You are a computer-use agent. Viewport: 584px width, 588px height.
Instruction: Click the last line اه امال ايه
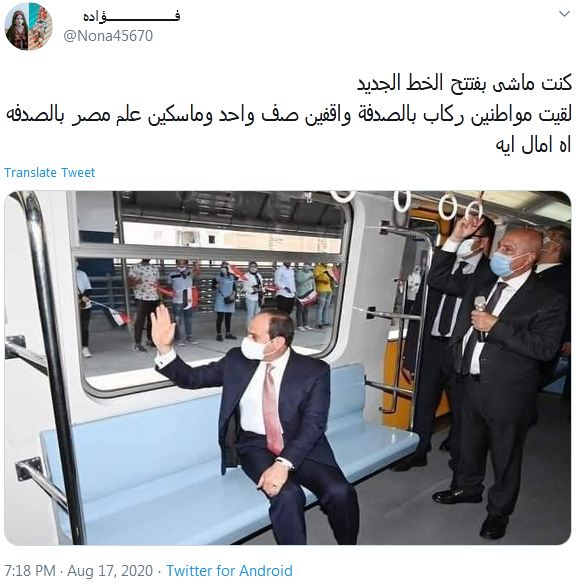[x=533, y=145]
